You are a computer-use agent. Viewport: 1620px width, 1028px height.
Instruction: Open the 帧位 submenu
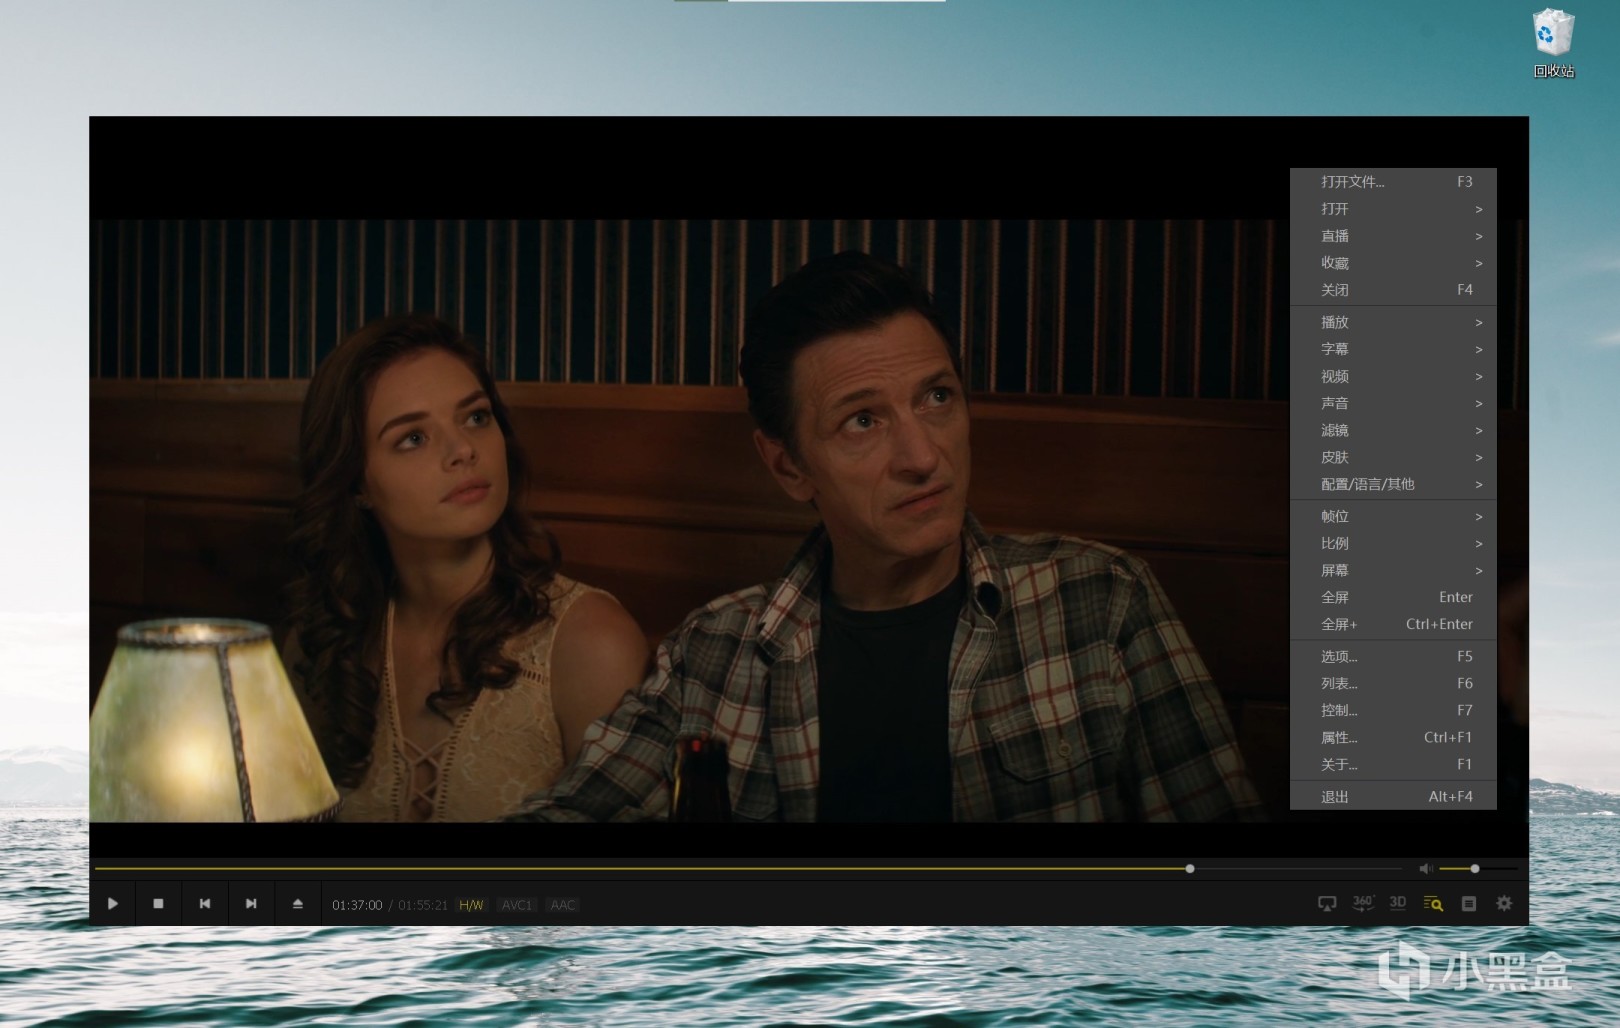[x=1393, y=516]
